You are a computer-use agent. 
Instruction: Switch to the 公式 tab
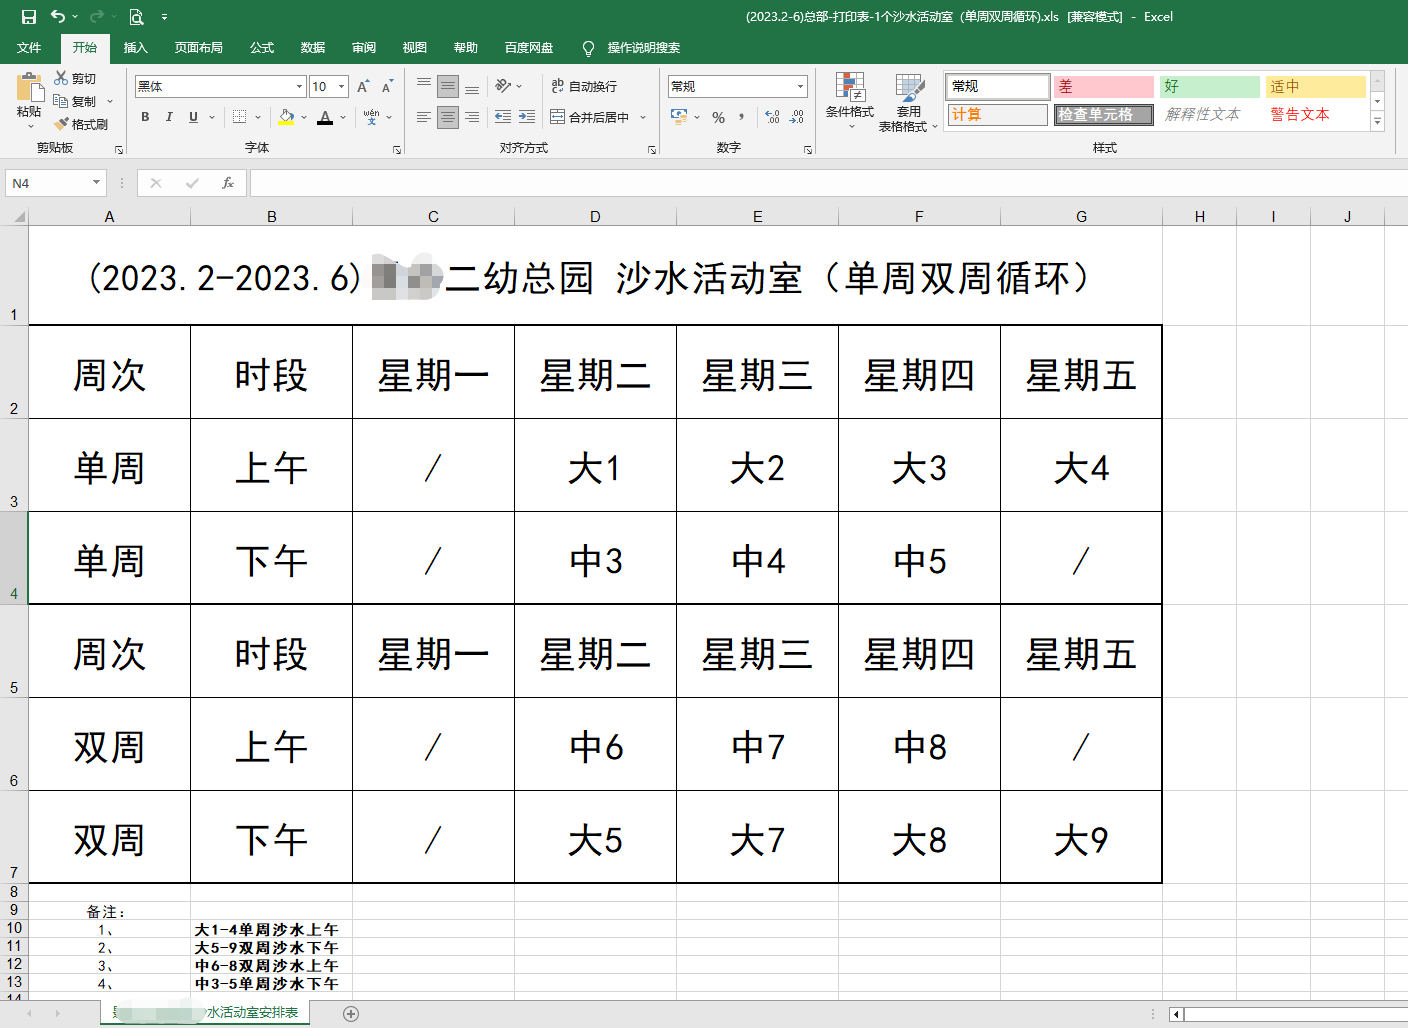tap(262, 48)
